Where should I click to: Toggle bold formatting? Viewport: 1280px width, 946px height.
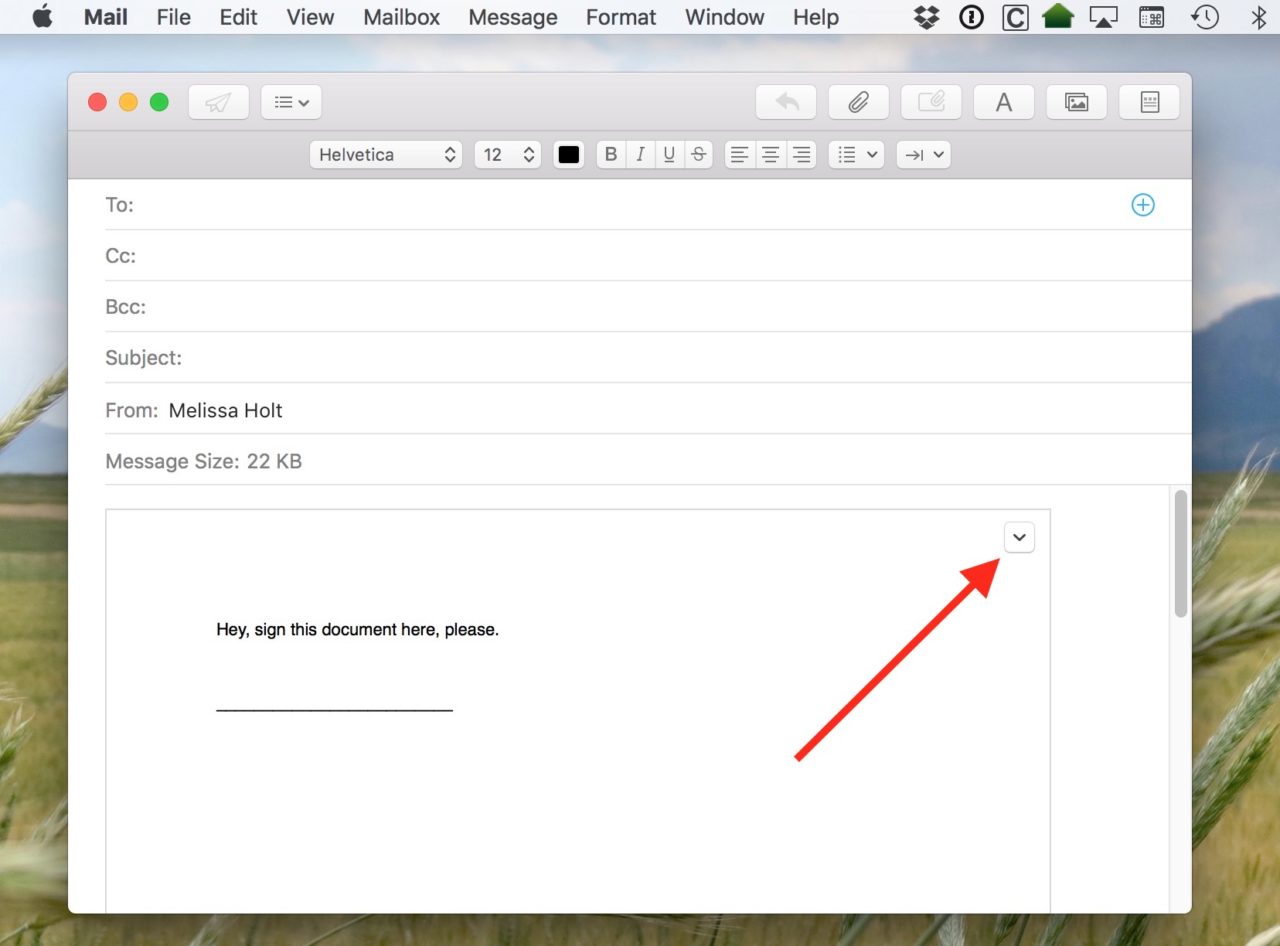(x=611, y=154)
